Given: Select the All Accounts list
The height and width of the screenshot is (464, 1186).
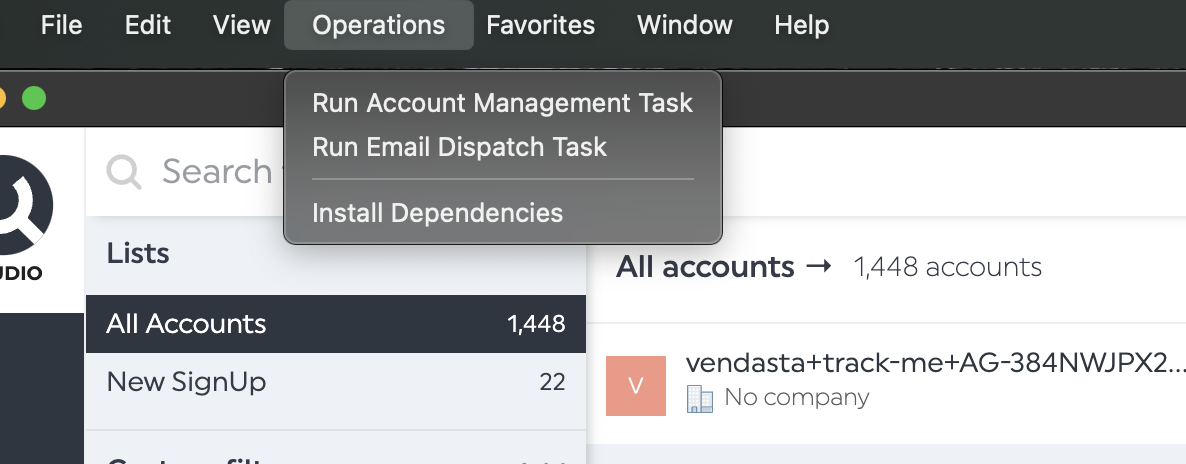Looking at the screenshot, I should [x=336, y=324].
